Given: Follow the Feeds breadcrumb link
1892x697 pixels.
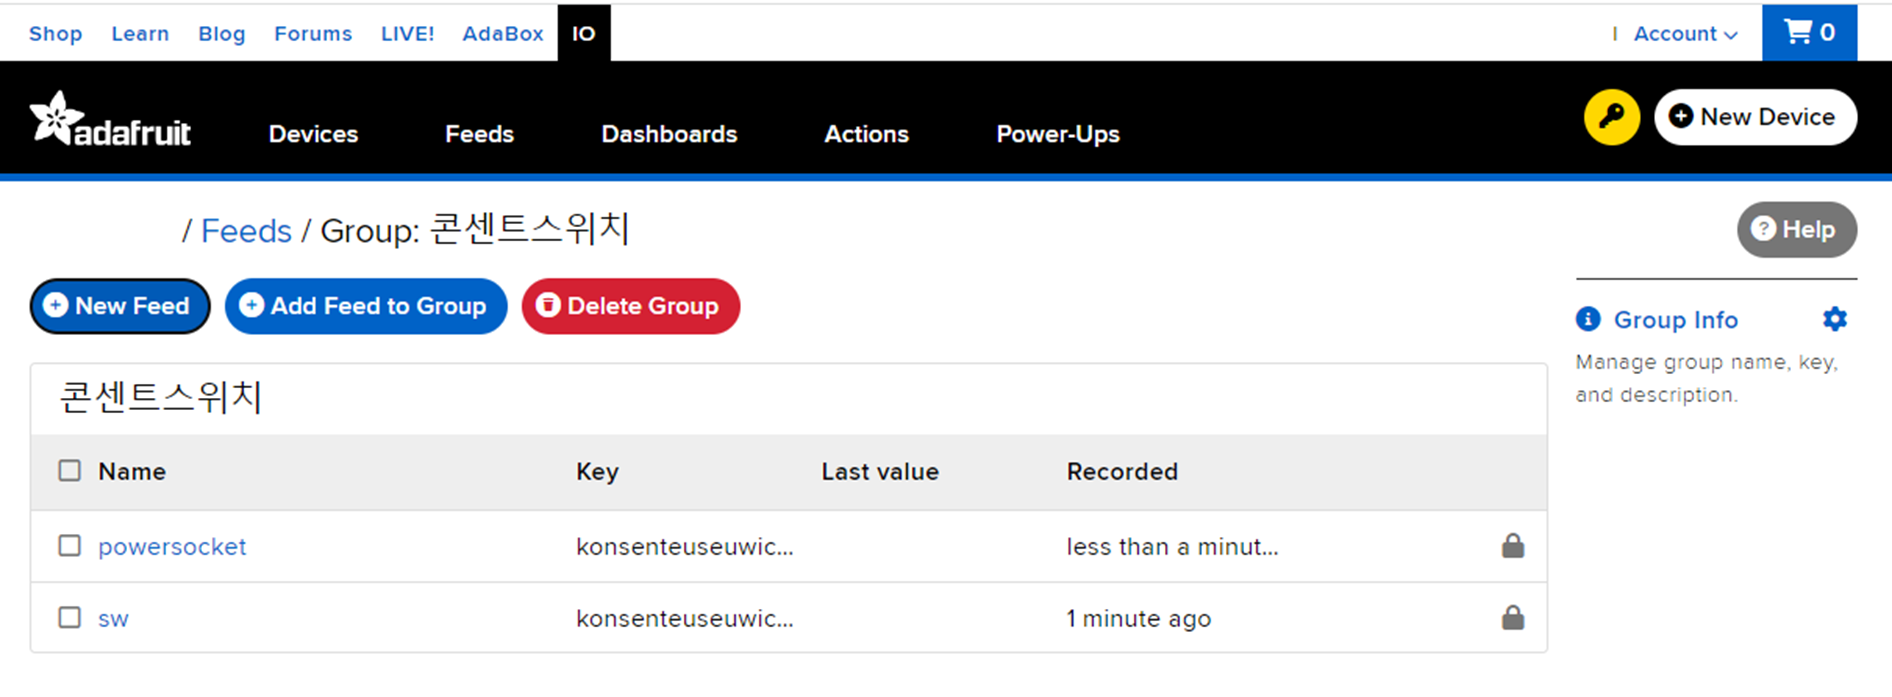Looking at the screenshot, I should (246, 231).
